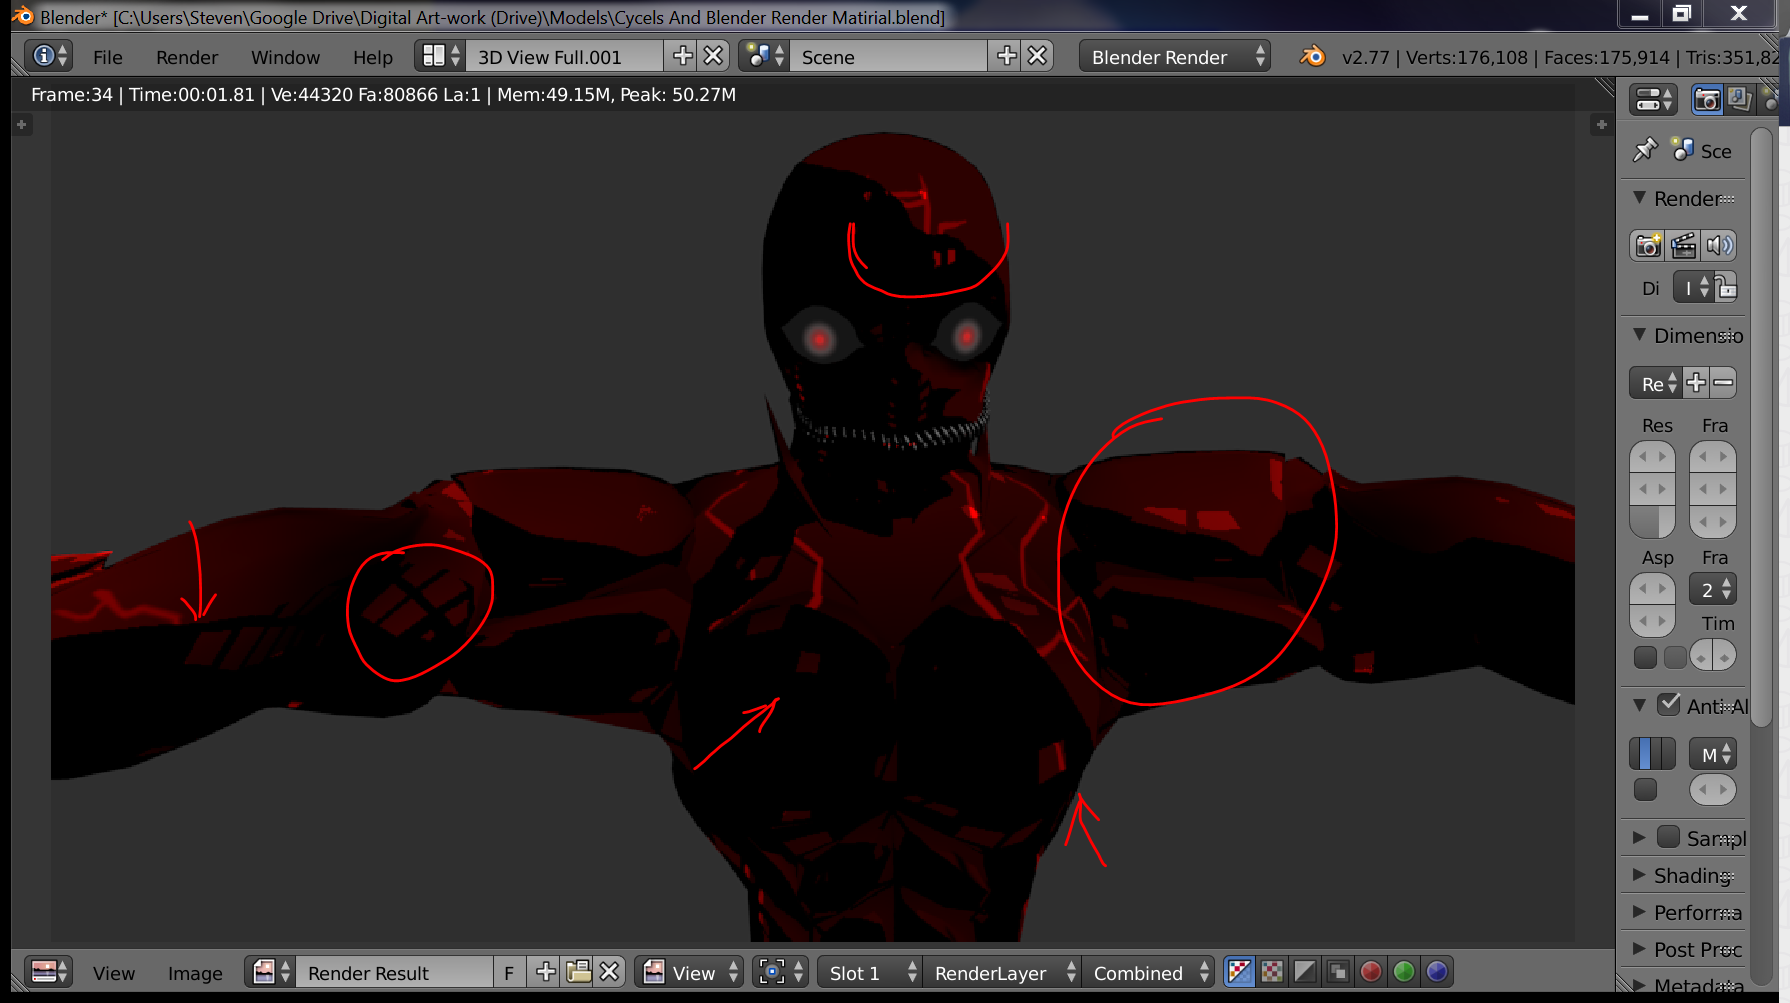This screenshot has width=1790, height=1003.
Task: Toggle the pin icon in Properties panel
Action: 1645,150
